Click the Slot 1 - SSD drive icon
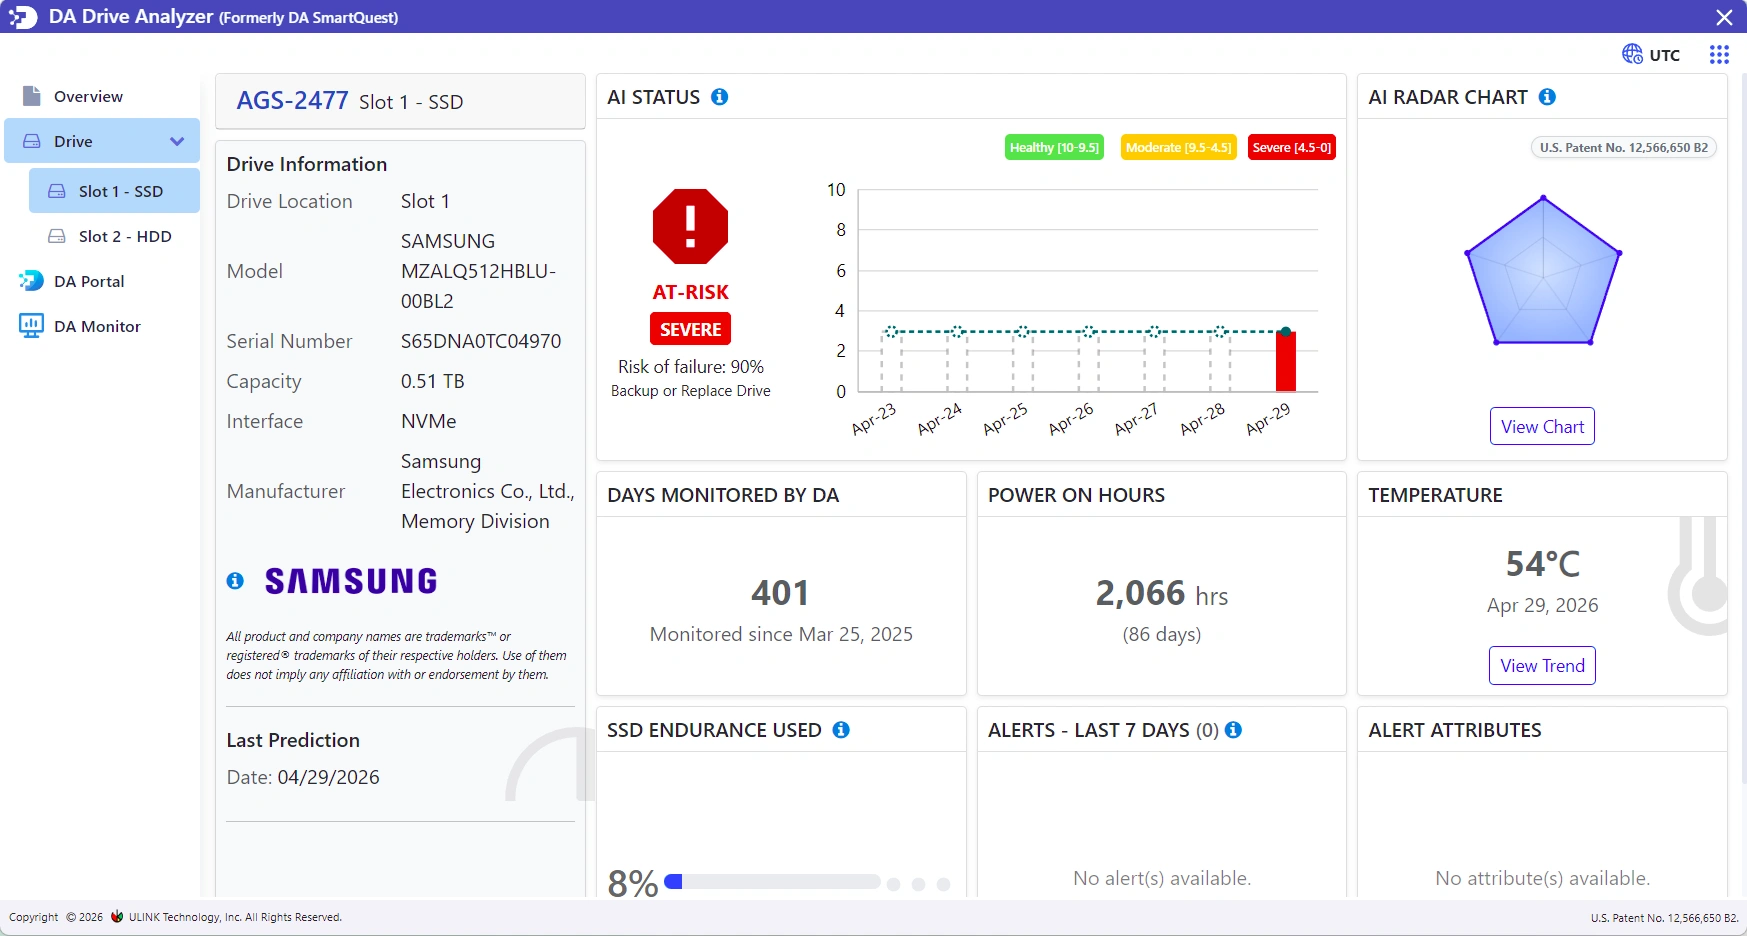 click(57, 191)
